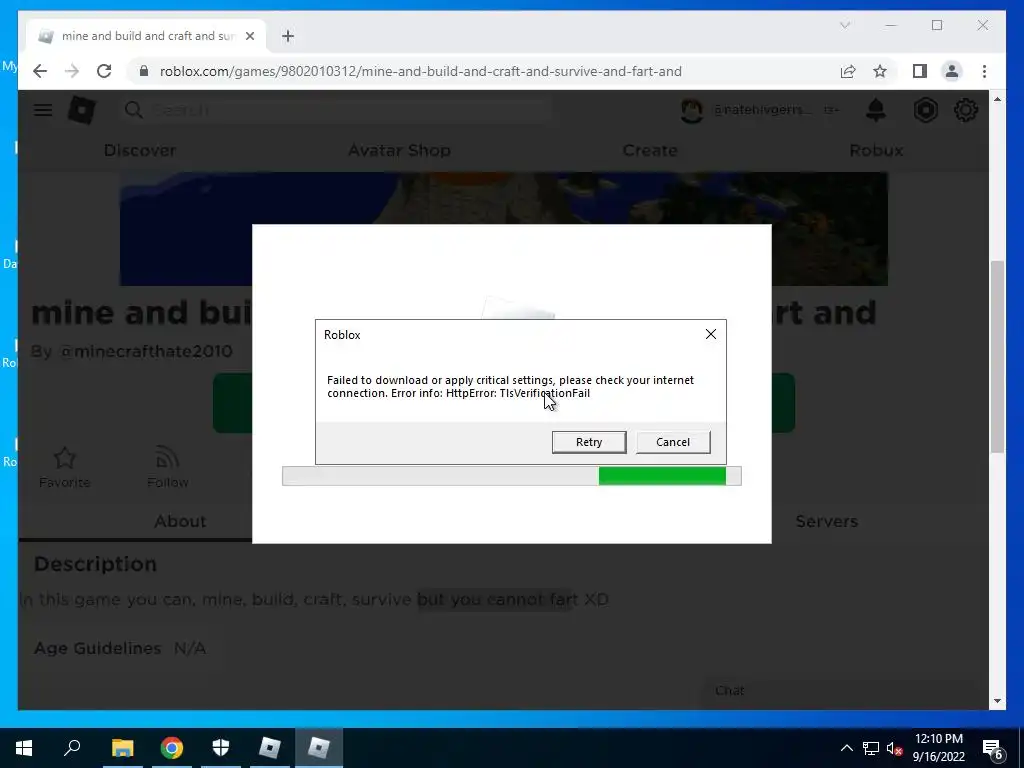Open Chrome's side panel icon

[x=920, y=71]
